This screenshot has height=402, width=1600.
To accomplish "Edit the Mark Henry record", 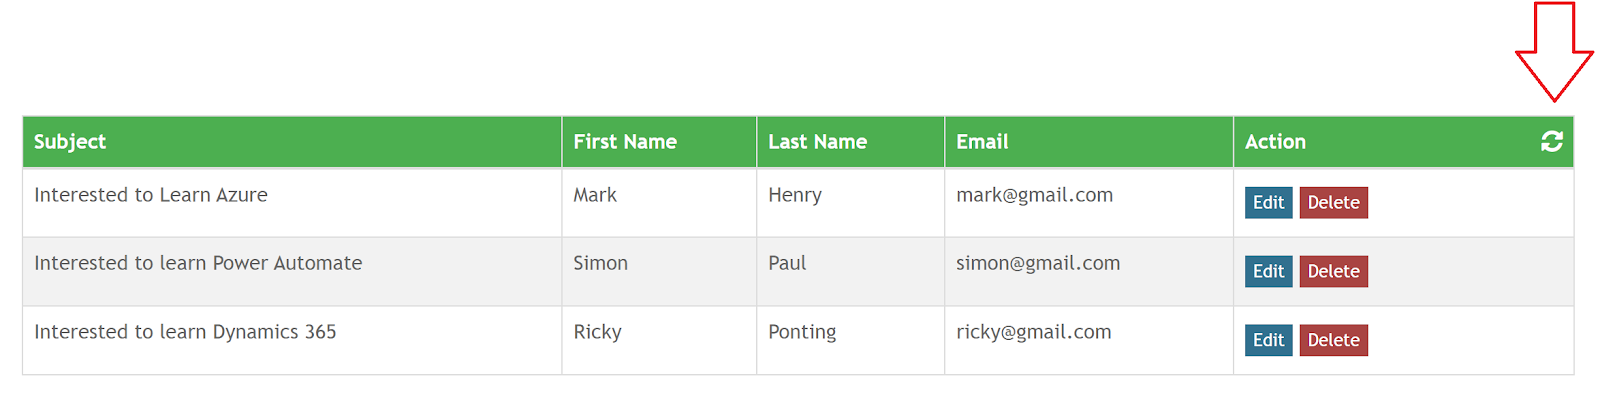I will pos(1268,202).
